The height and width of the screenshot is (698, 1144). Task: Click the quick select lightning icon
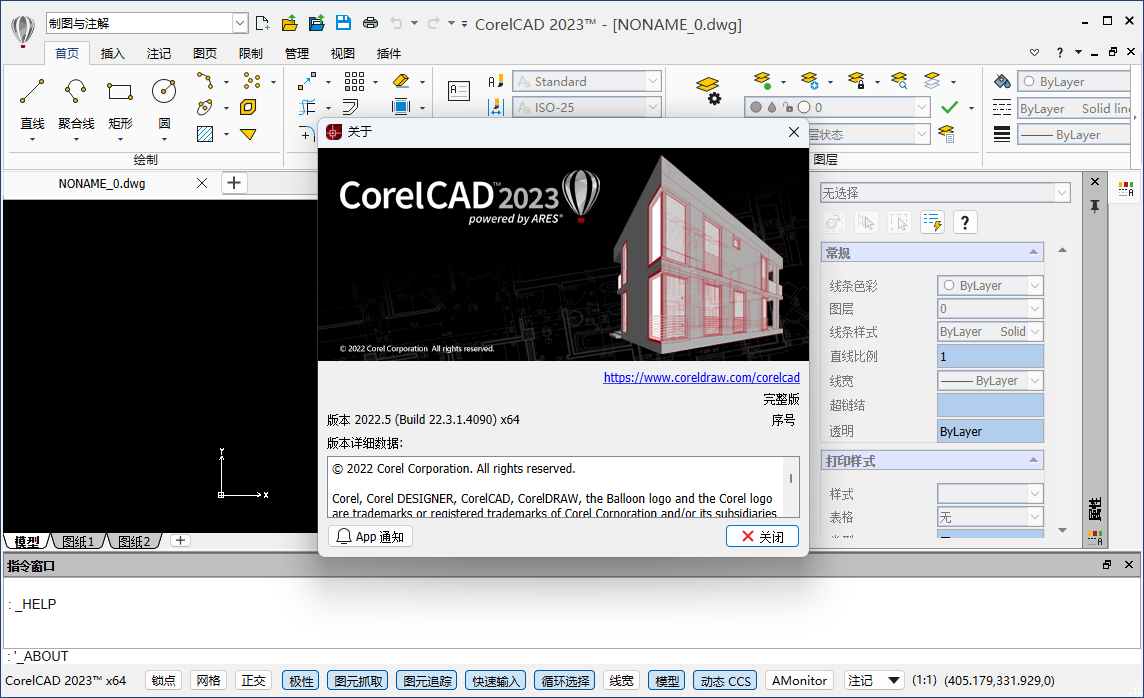932,222
